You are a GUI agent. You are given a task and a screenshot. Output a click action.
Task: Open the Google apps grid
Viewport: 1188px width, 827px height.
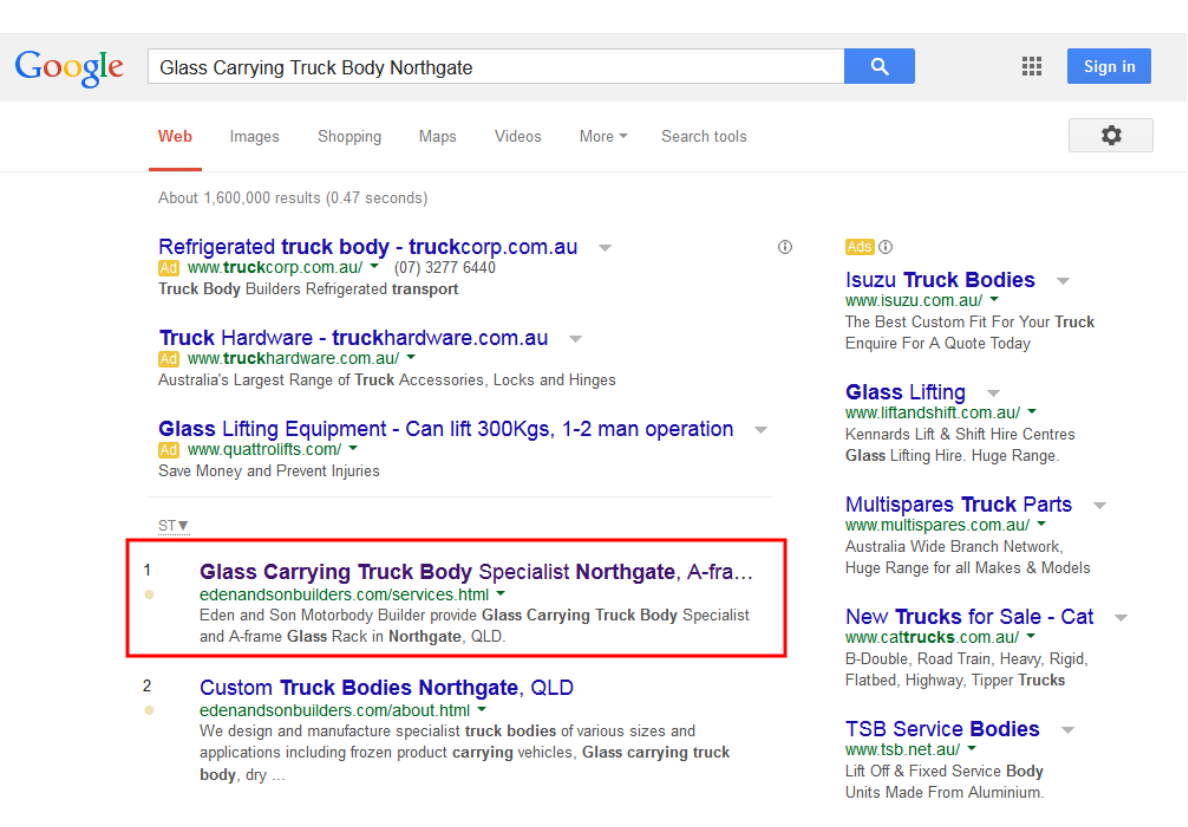1031,67
